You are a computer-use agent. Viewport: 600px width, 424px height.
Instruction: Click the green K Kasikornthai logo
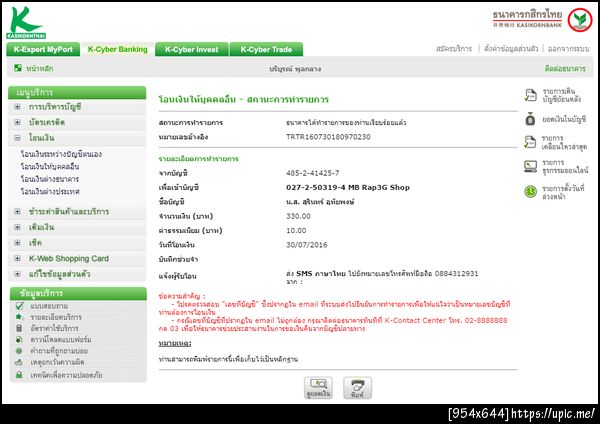click(26, 23)
